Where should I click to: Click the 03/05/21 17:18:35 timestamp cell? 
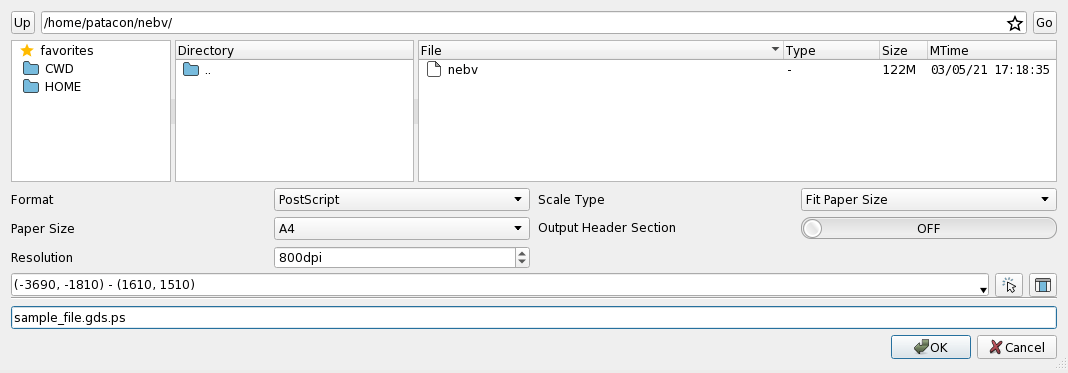pos(990,69)
